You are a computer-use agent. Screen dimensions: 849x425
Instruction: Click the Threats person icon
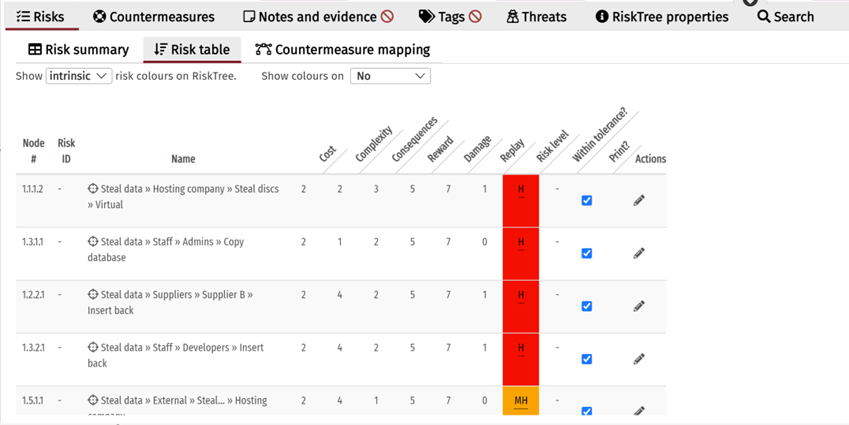[x=512, y=17]
